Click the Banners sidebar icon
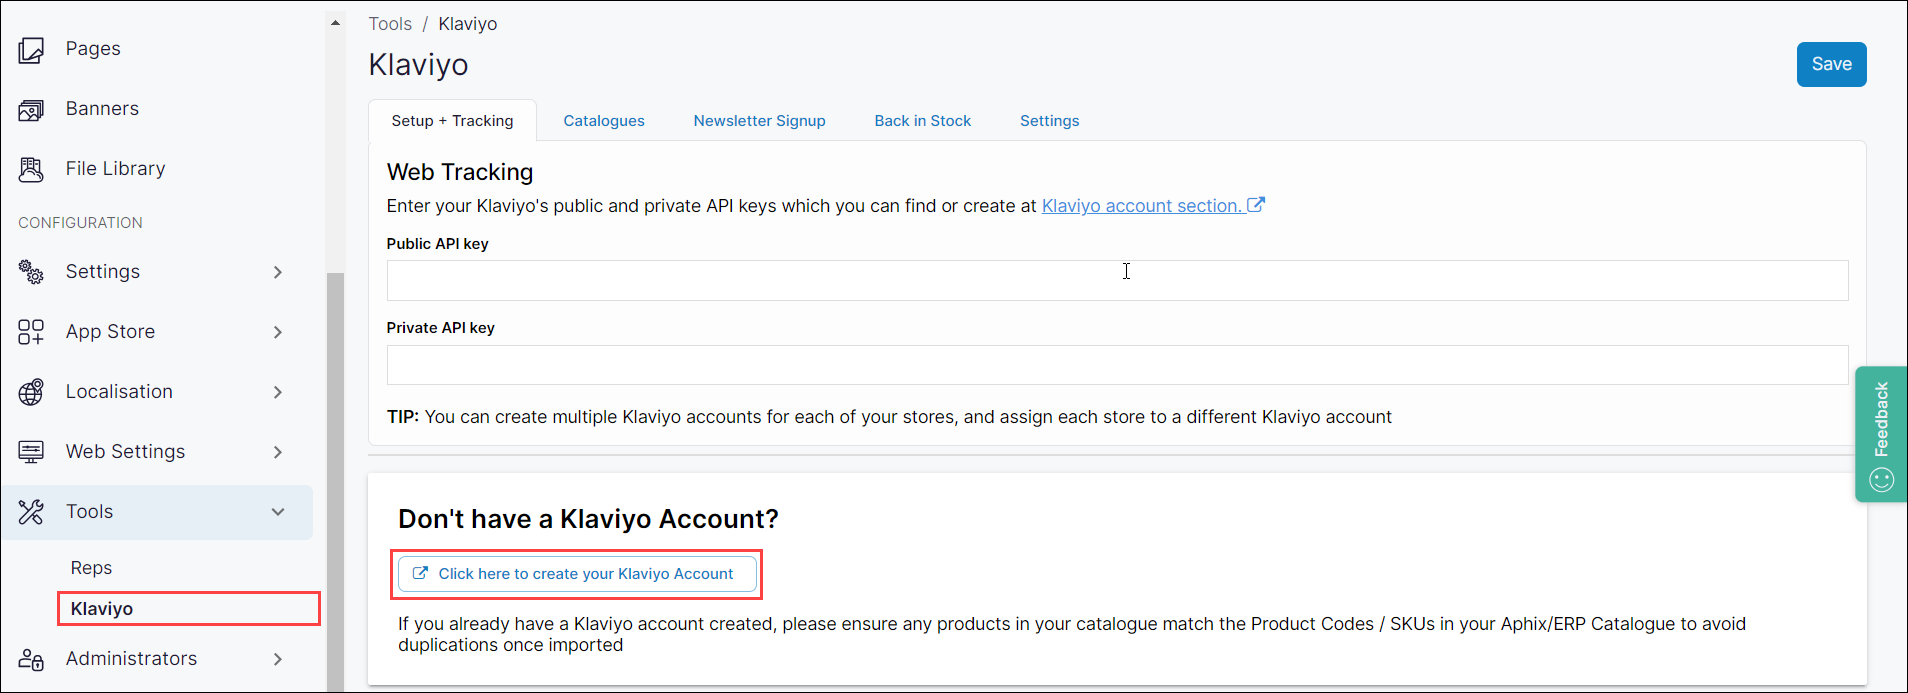Screen dimensions: 1908x693 (31, 110)
